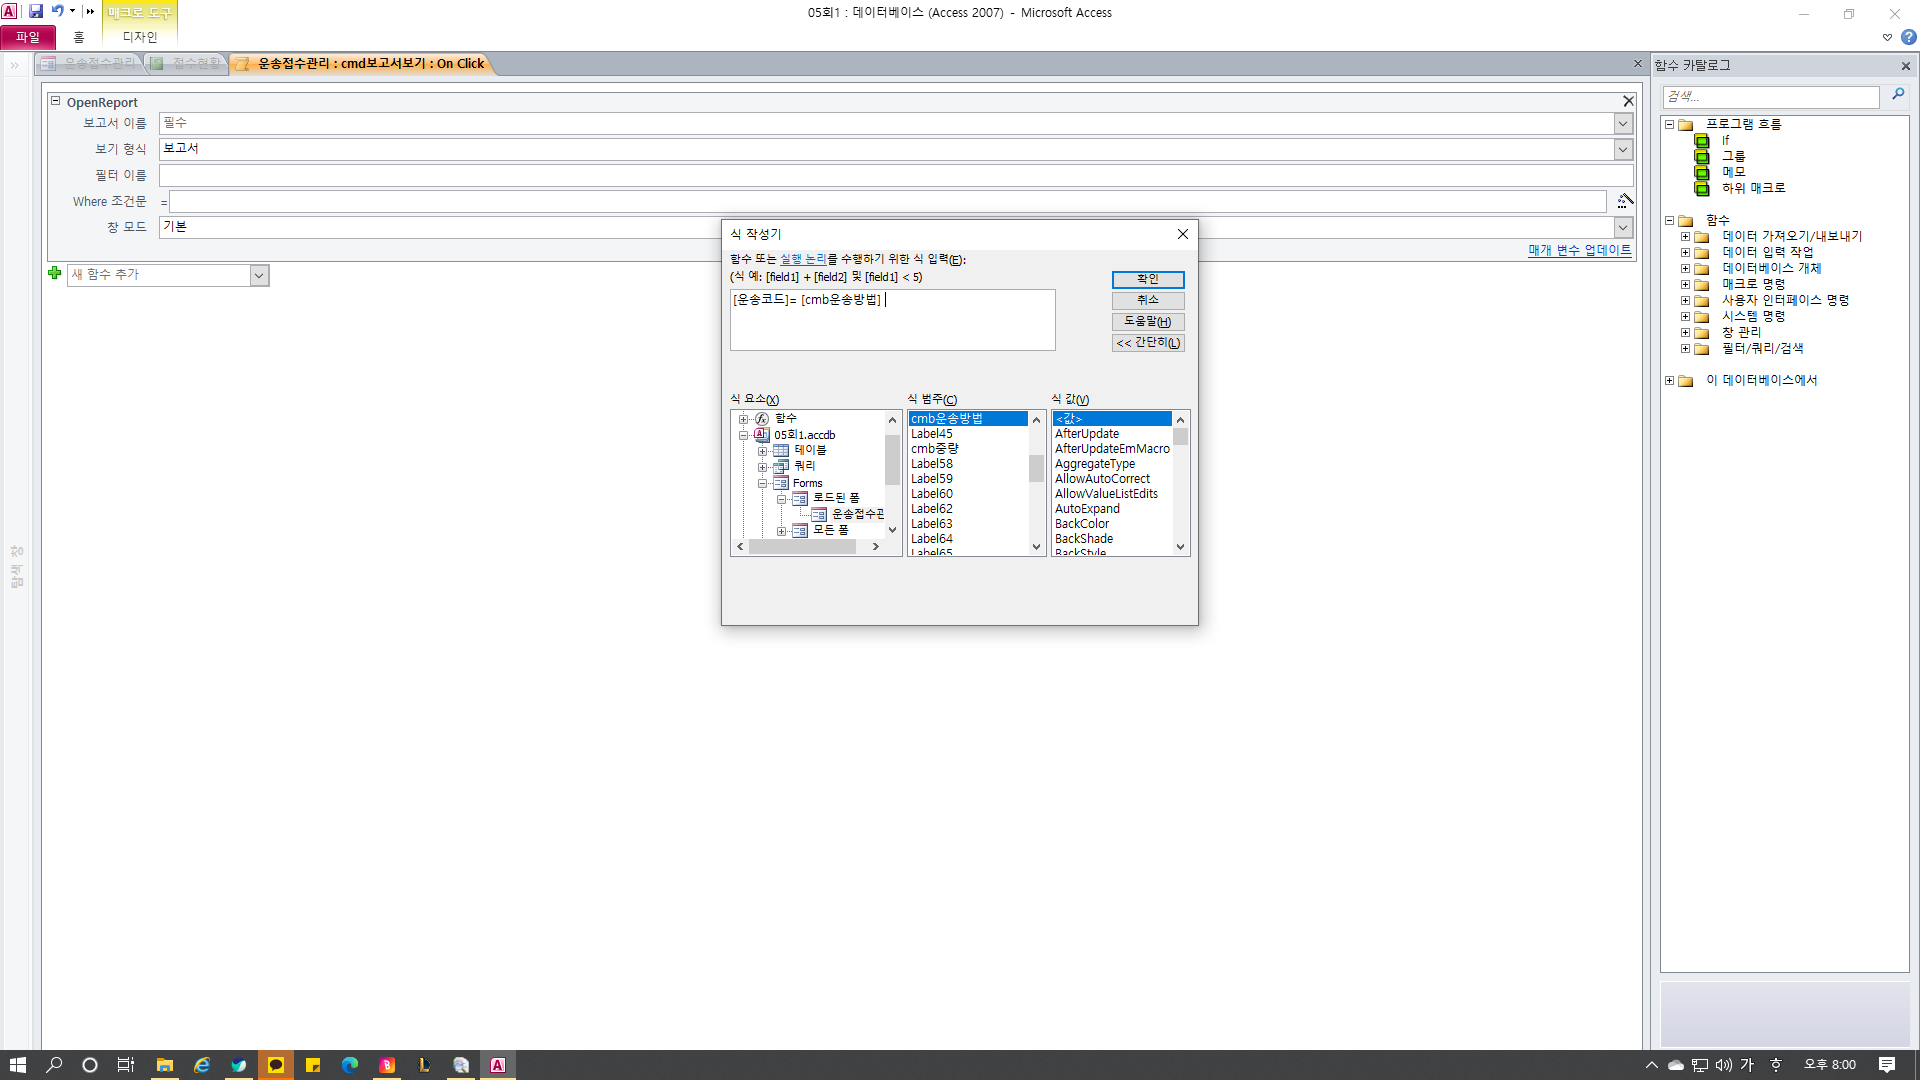
Task: Select the If program flow icon
Action: [1702, 141]
